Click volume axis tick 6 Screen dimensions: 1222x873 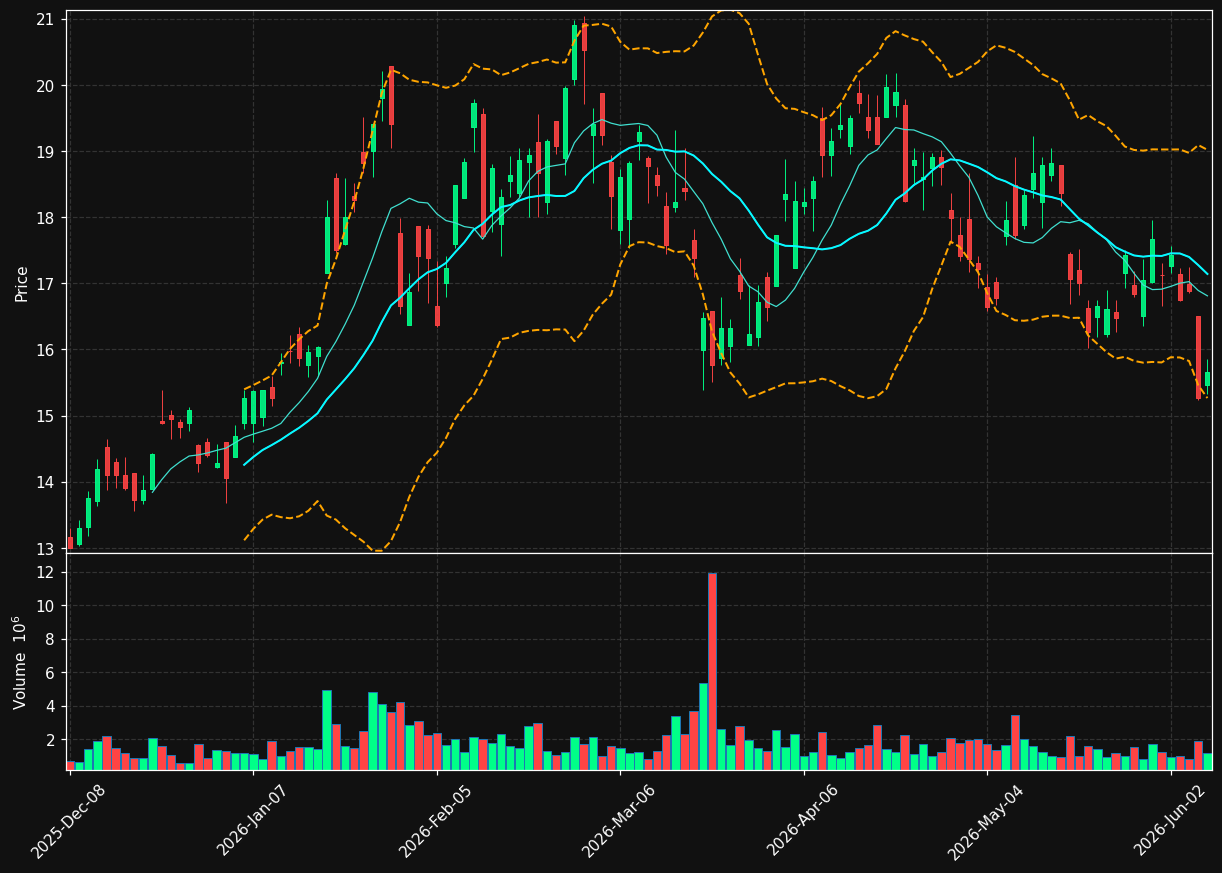pyautogui.click(x=50, y=673)
